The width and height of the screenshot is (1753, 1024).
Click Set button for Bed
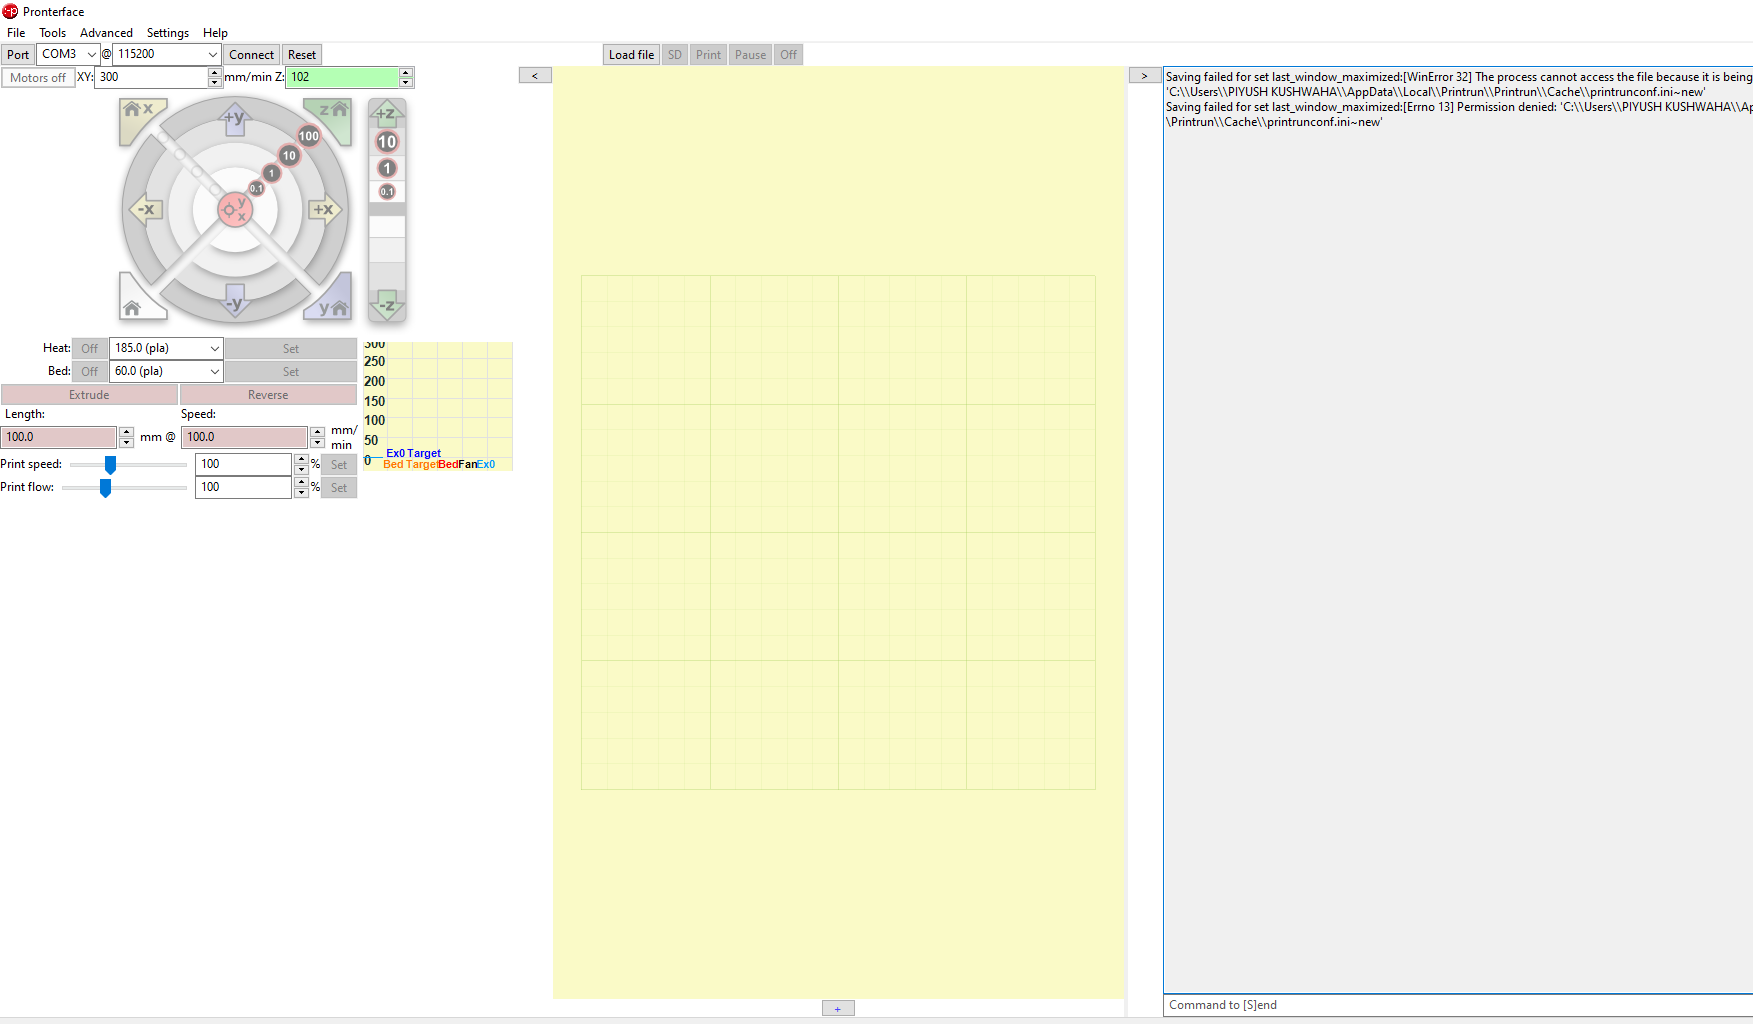tap(291, 371)
